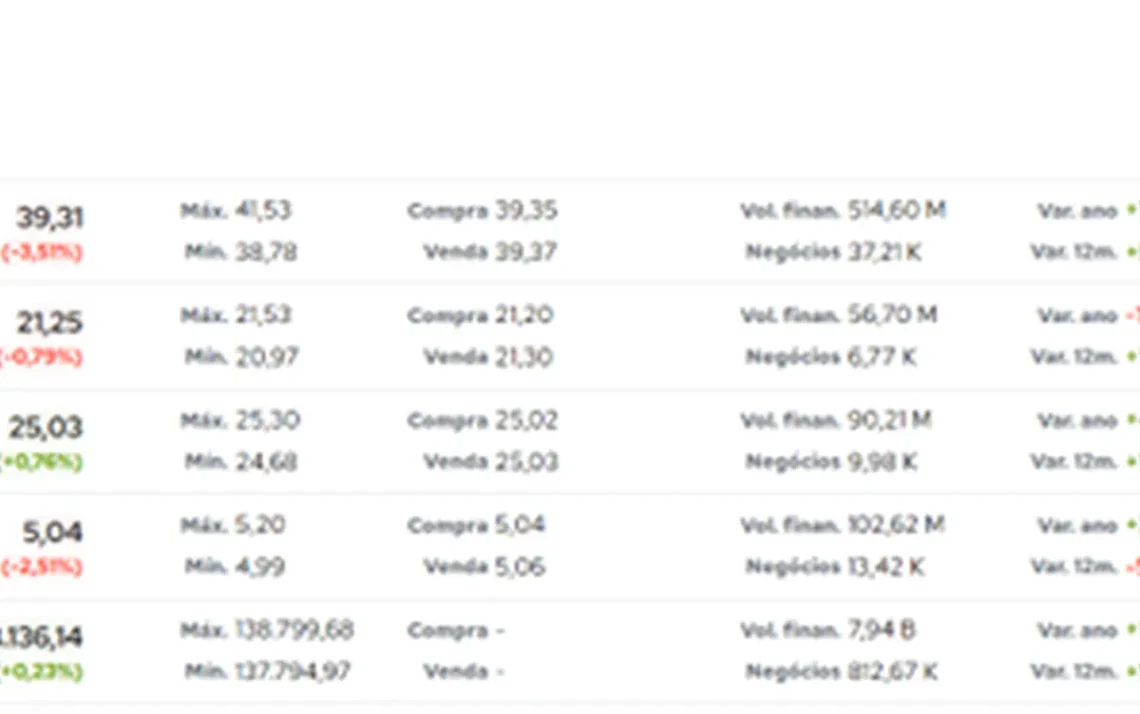Open the Vol. finan. 514,60 M figure

[843, 210]
